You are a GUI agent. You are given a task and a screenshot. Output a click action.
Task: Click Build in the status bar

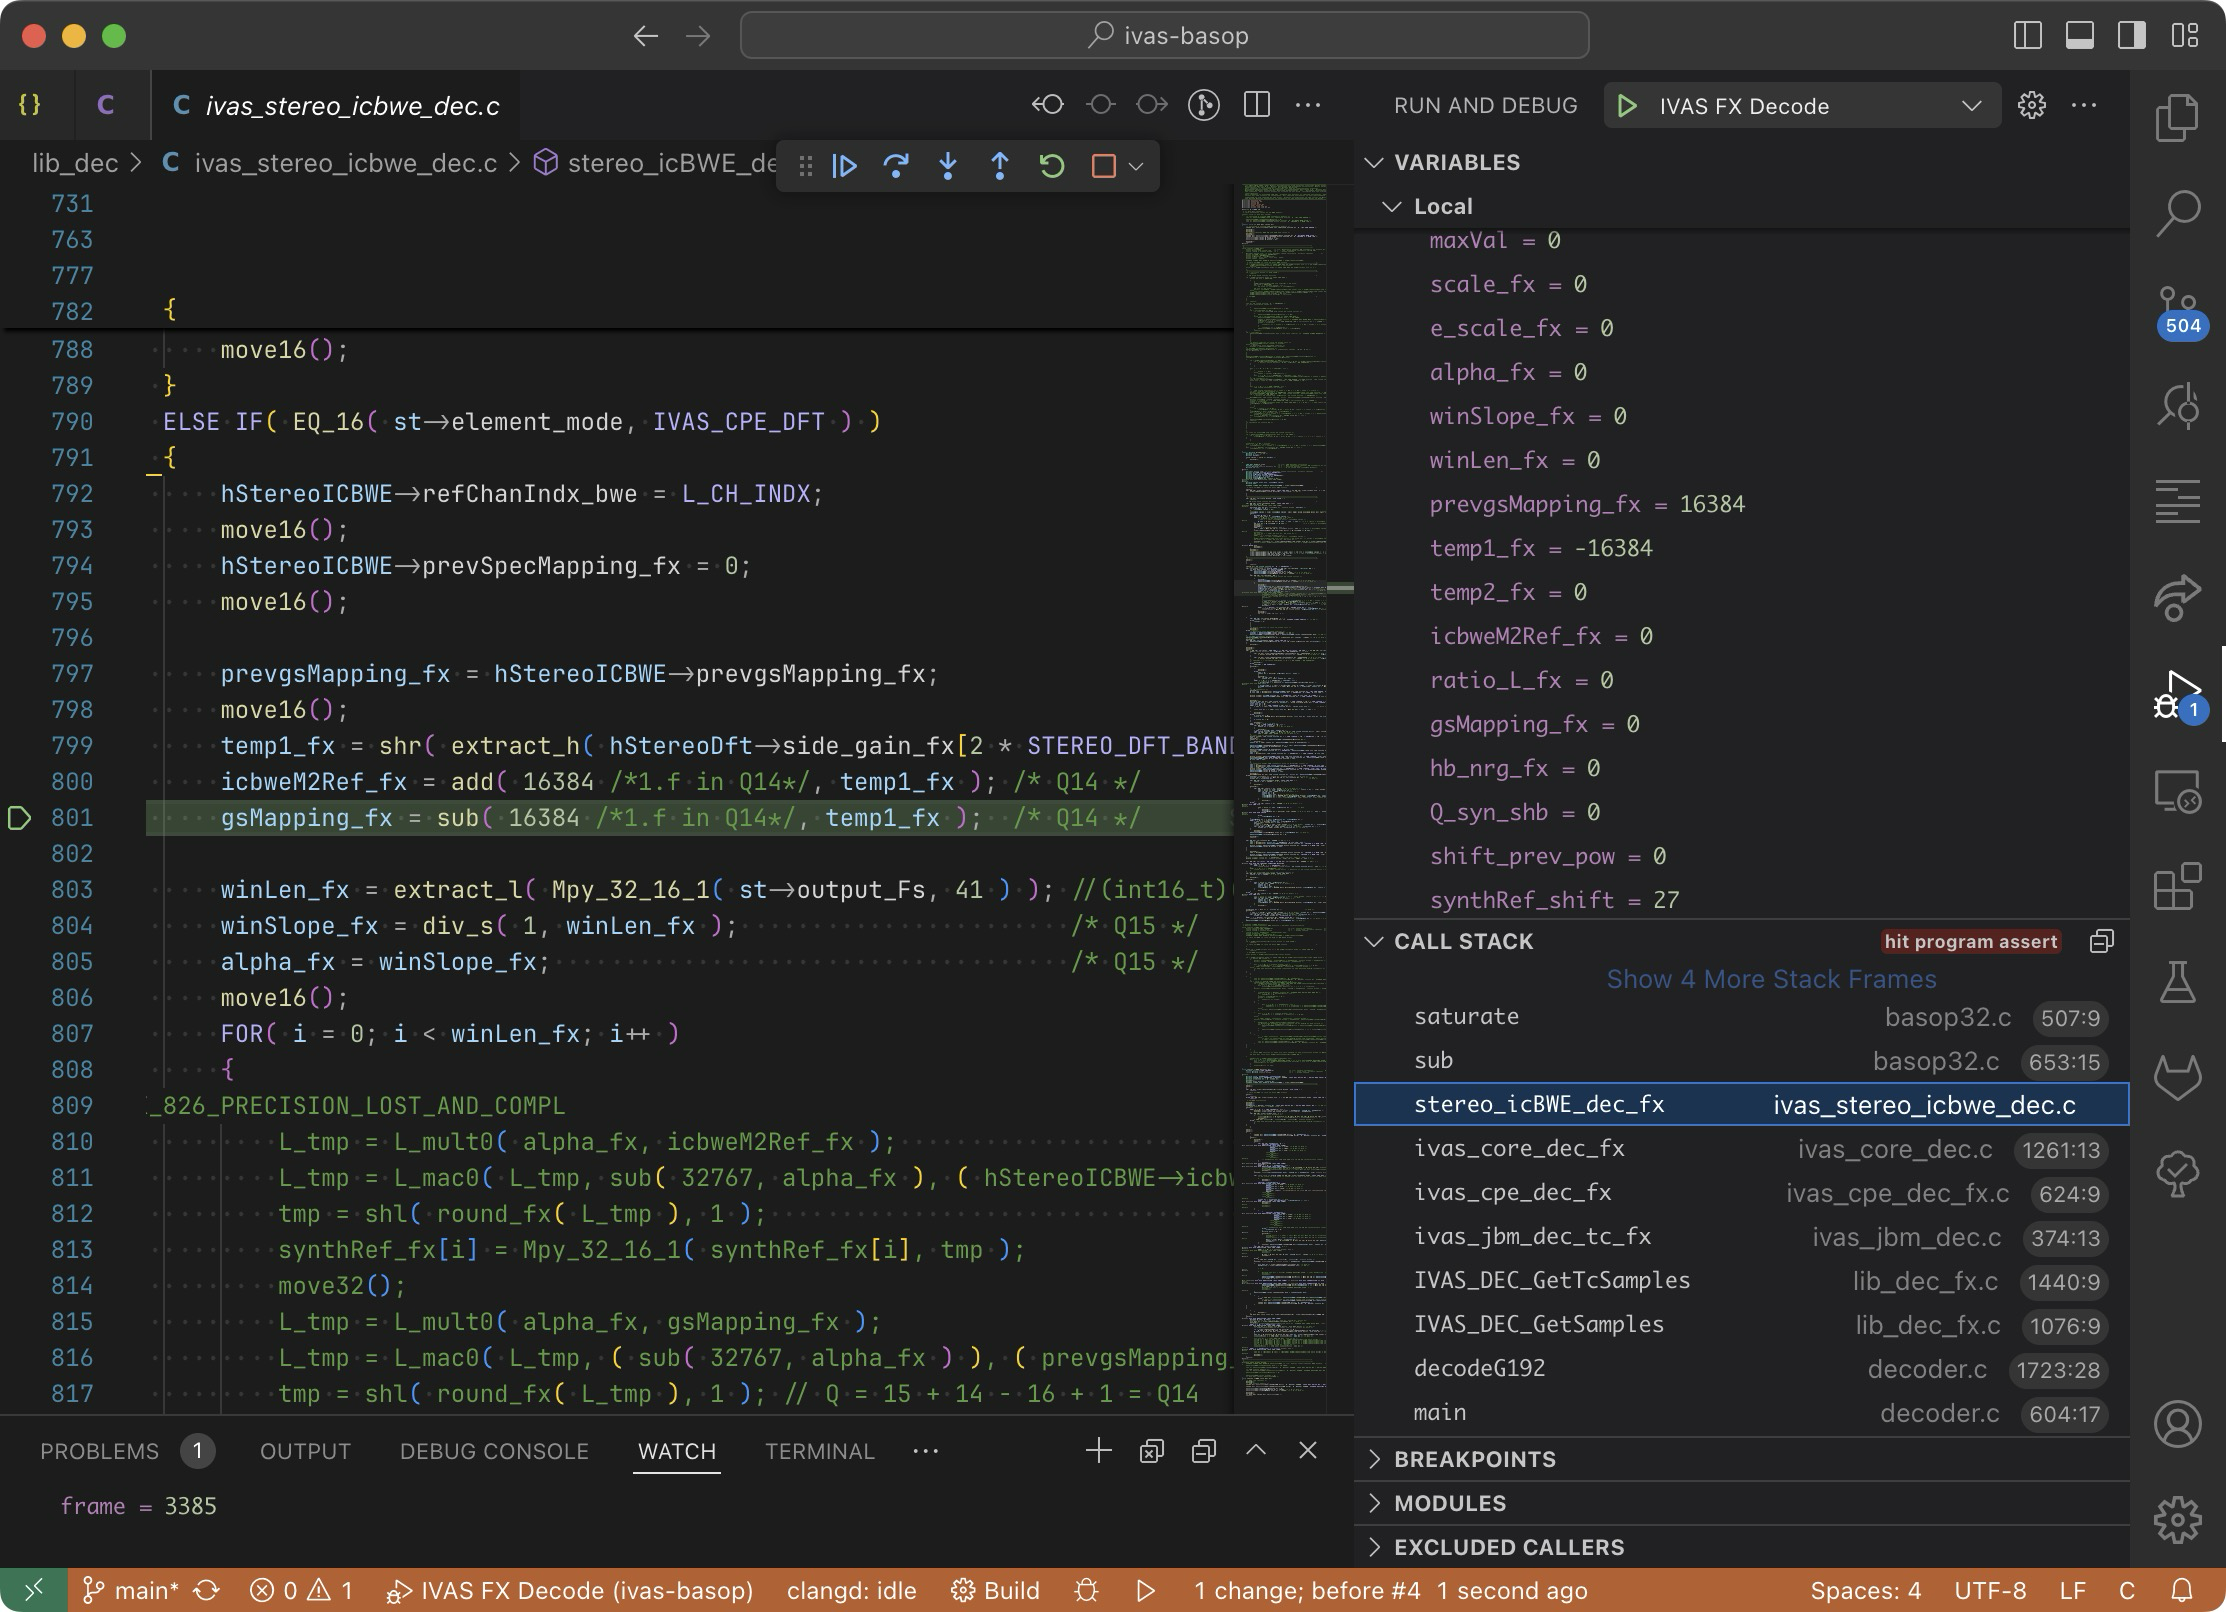pos(996,1590)
